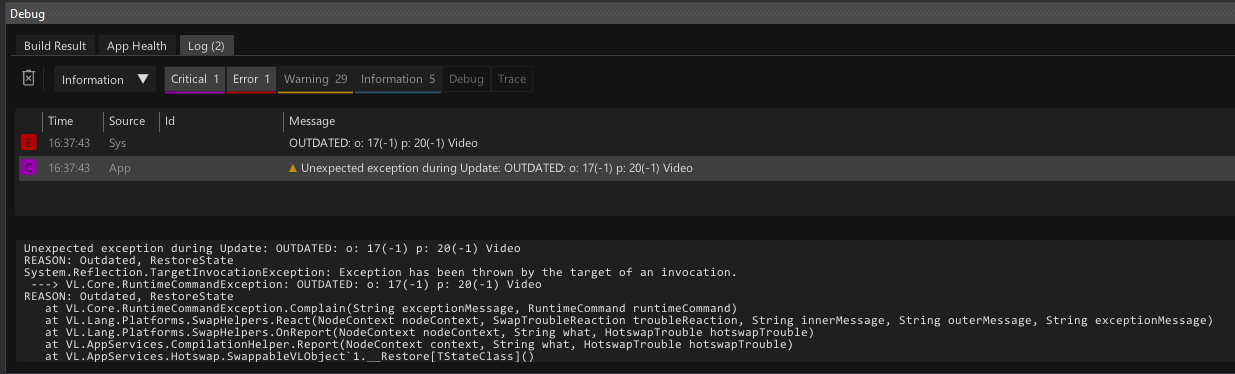Toggle the Trace filter

coord(511,80)
